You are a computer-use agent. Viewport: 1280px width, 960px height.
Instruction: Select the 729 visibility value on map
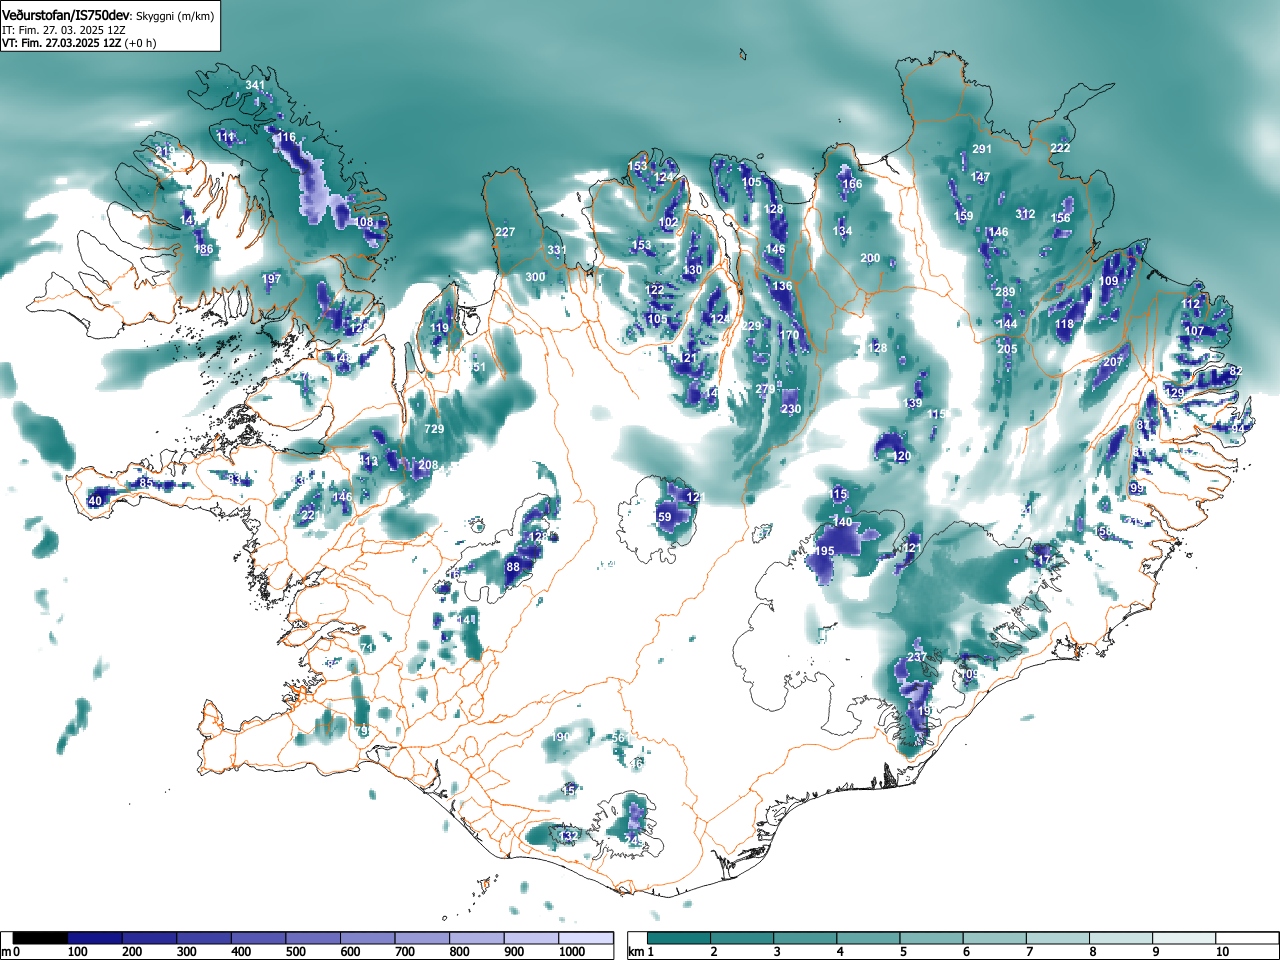coord(434,429)
